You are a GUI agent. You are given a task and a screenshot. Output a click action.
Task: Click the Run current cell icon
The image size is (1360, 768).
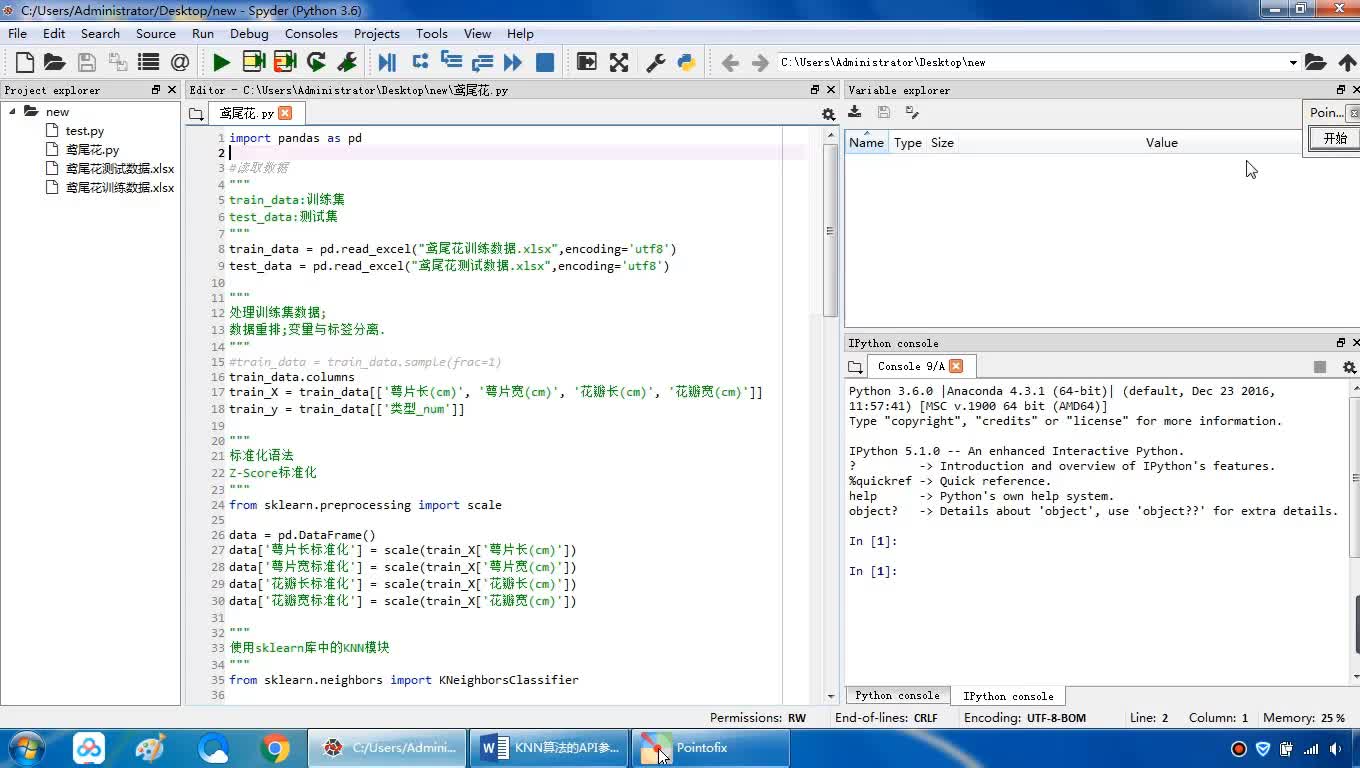253,63
